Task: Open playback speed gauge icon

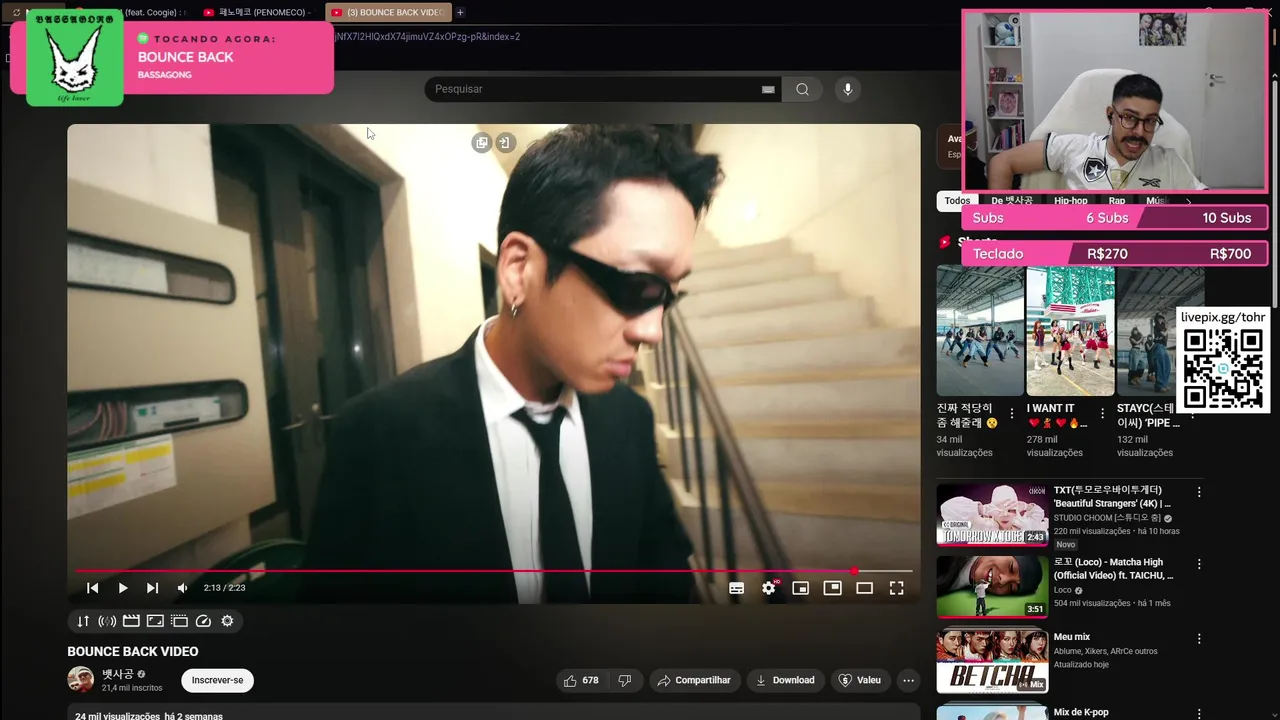Action: (x=203, y=621)
